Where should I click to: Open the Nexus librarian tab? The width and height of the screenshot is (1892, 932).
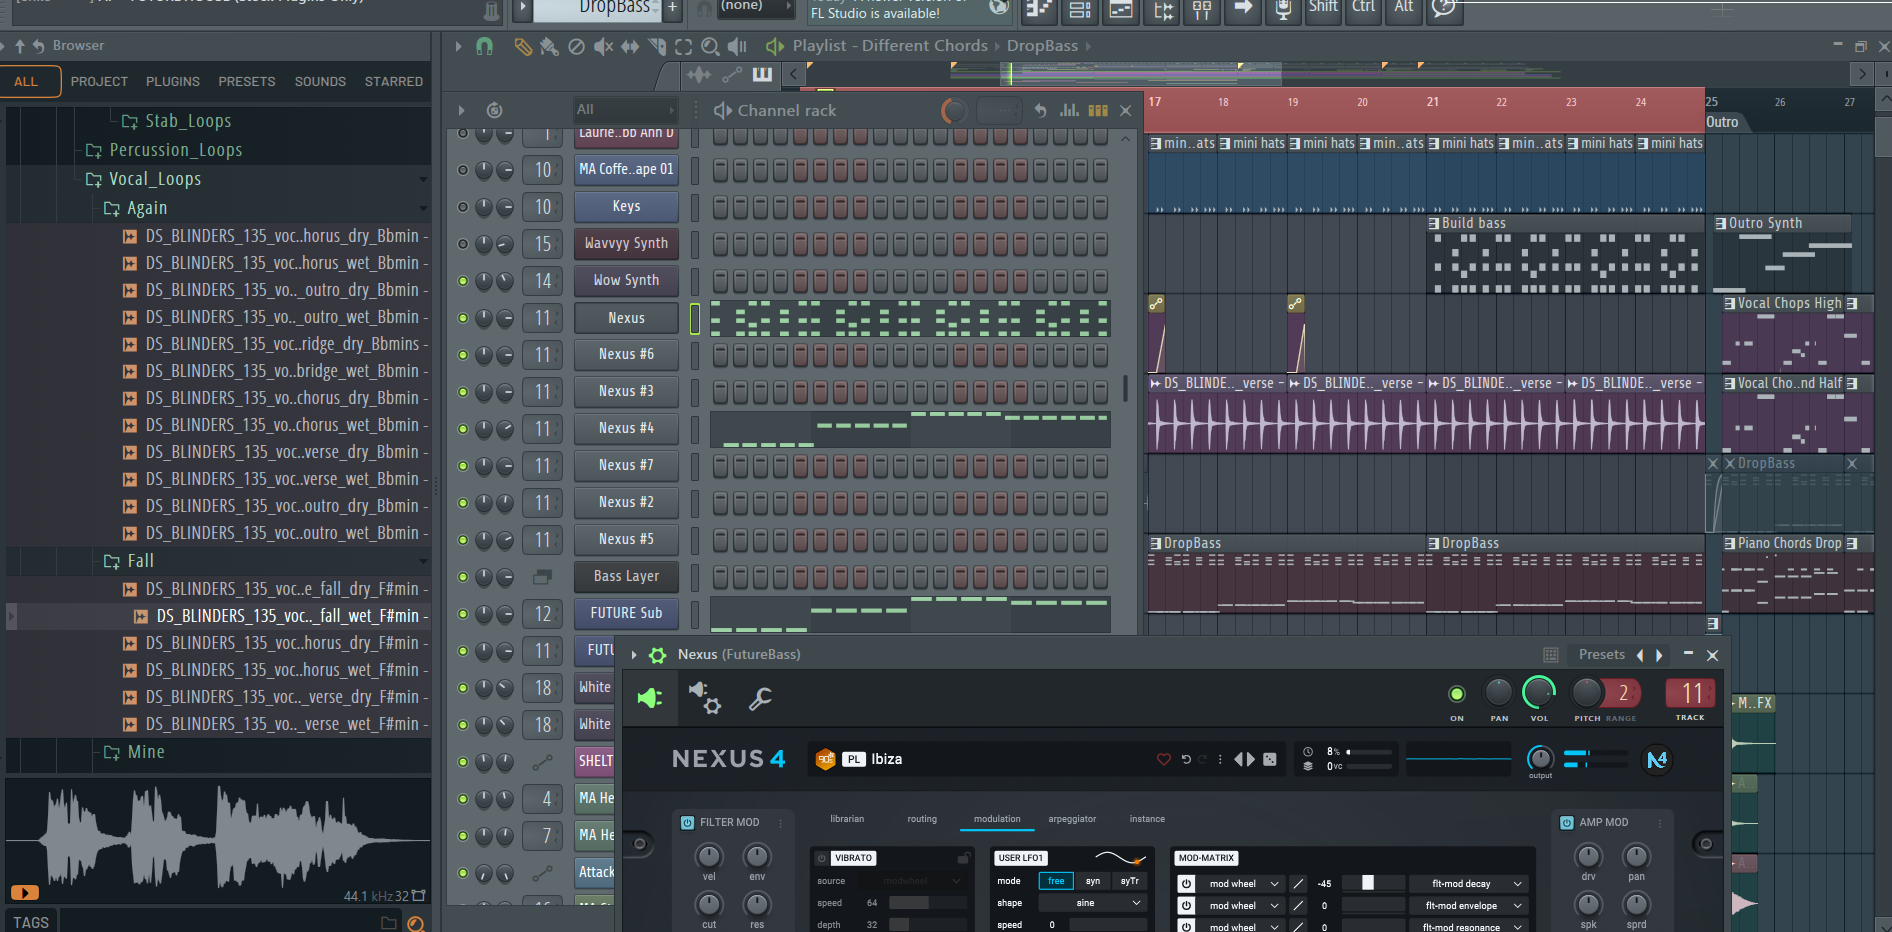[x=847, y=819]
